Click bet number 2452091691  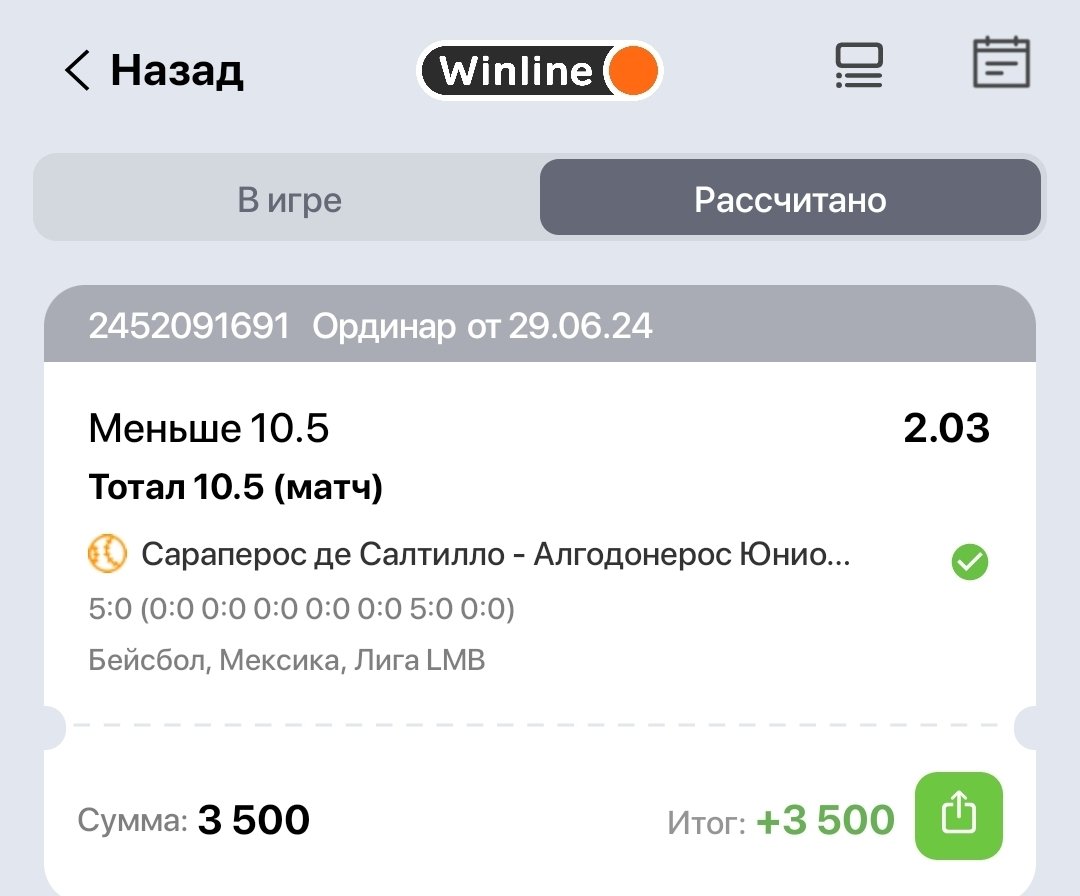[x=189, y=326]
